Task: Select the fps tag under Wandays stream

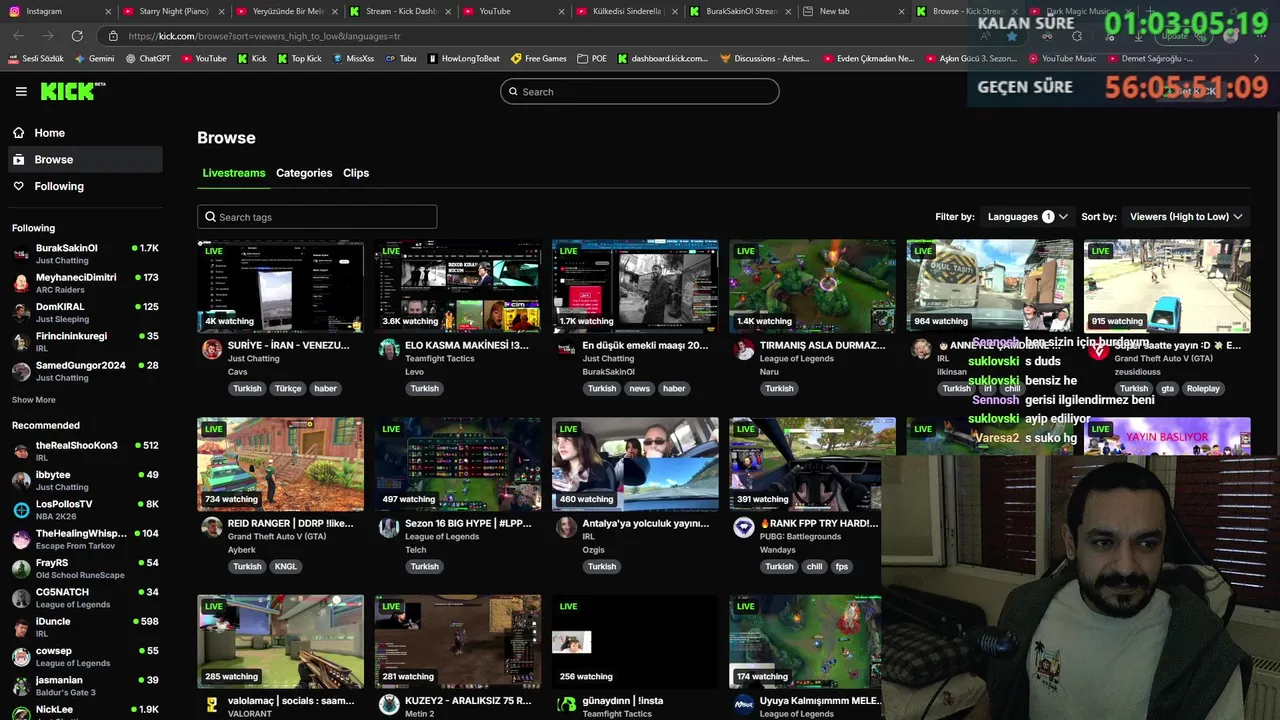Action: pos(842,566)
